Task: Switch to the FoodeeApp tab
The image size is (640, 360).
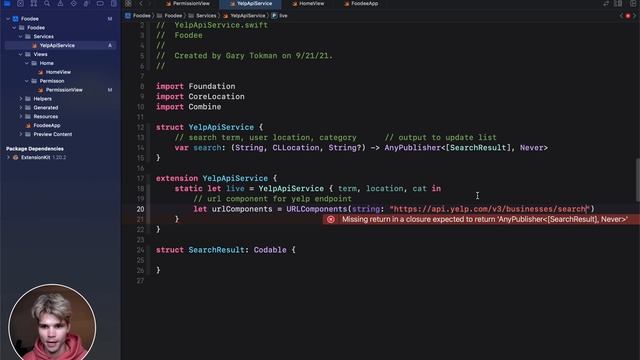Action: (x=361, y=3)
